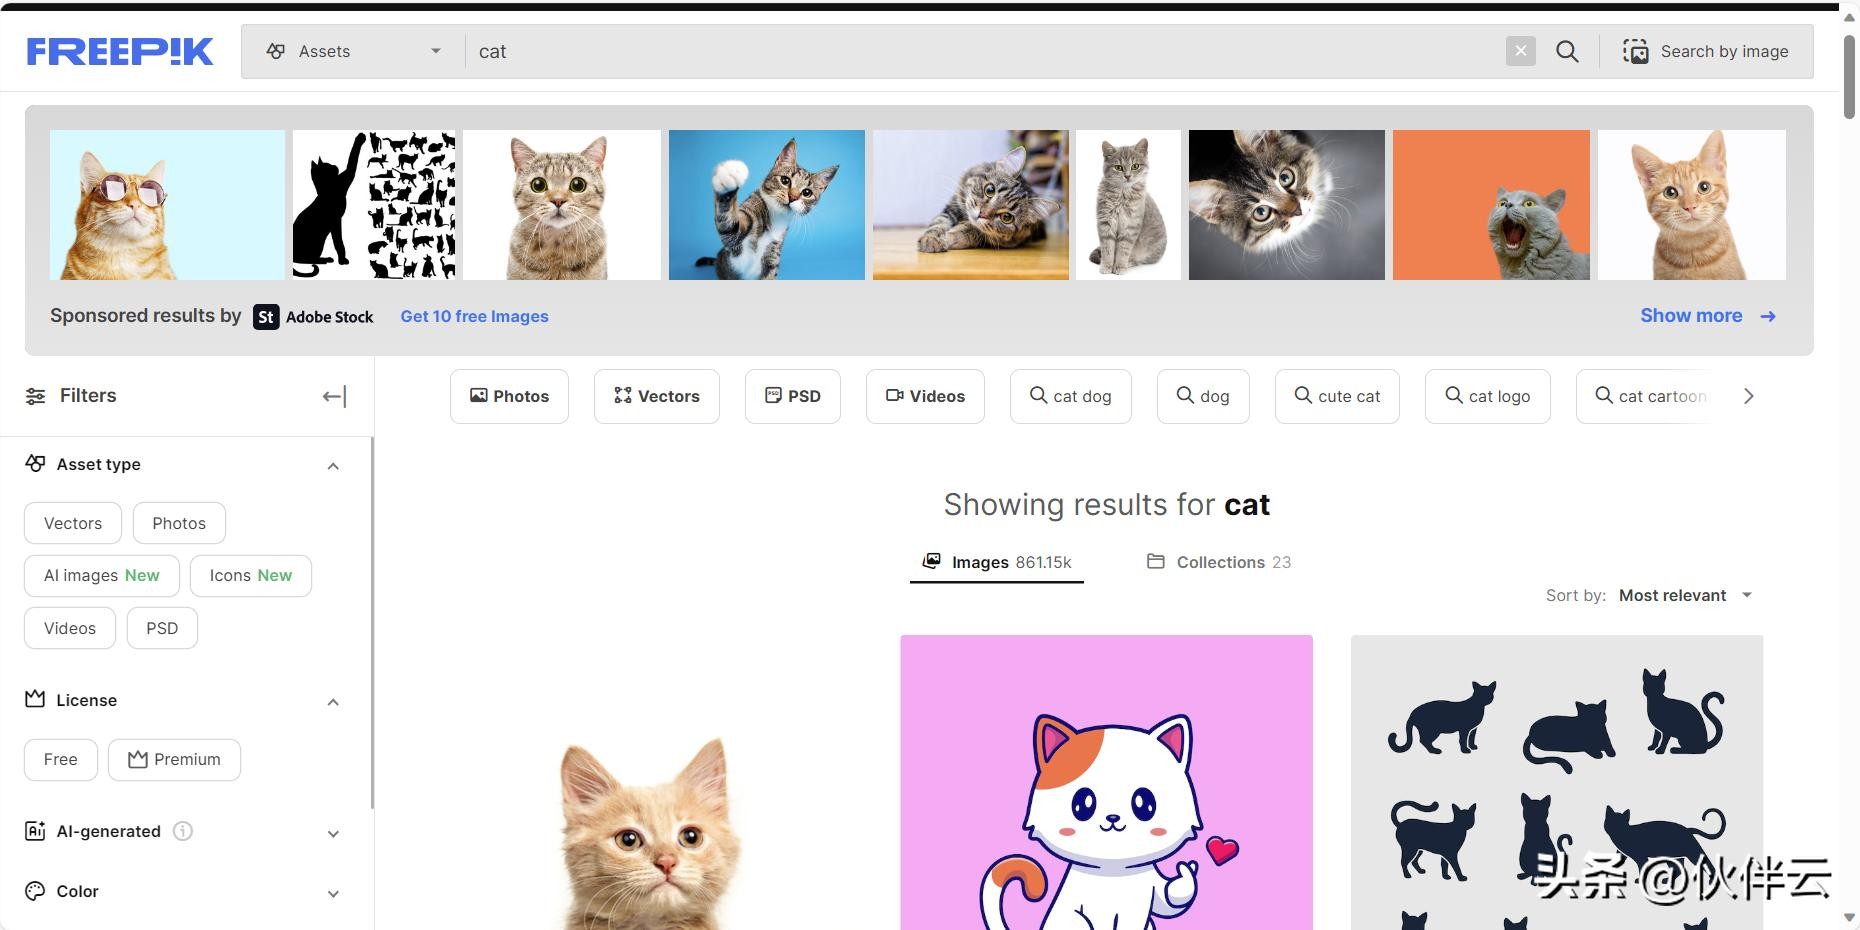Click the AI-generated info icon
This screenshot has width=1860, height=930.
point(183,831)
